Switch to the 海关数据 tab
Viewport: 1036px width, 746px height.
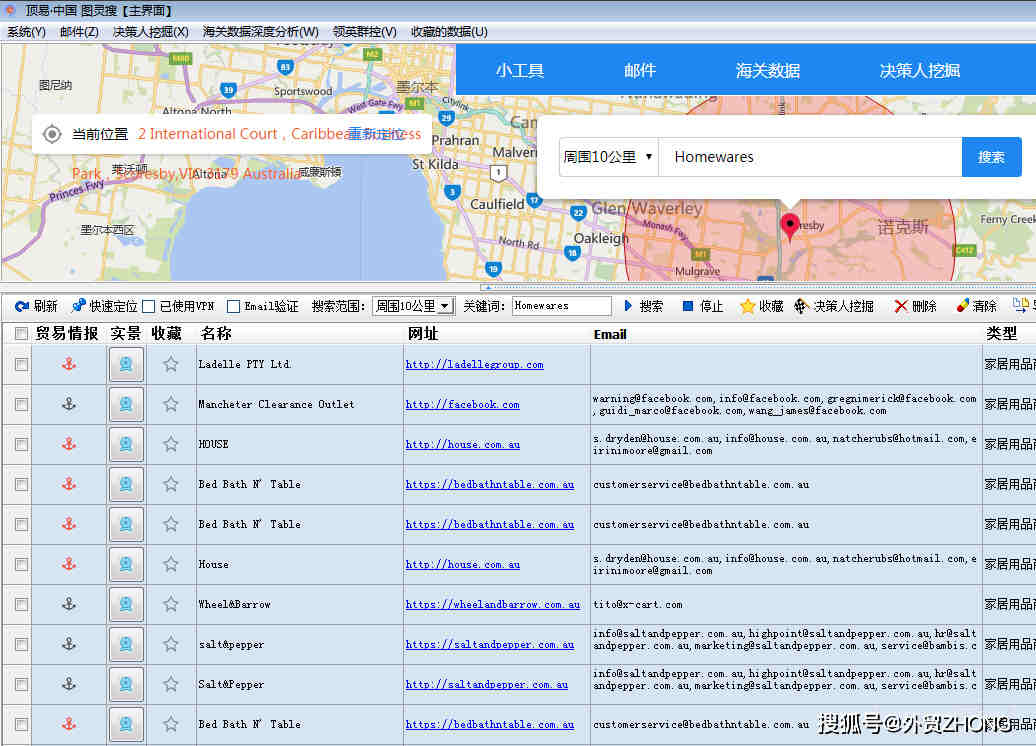click(x=768, y=71)
